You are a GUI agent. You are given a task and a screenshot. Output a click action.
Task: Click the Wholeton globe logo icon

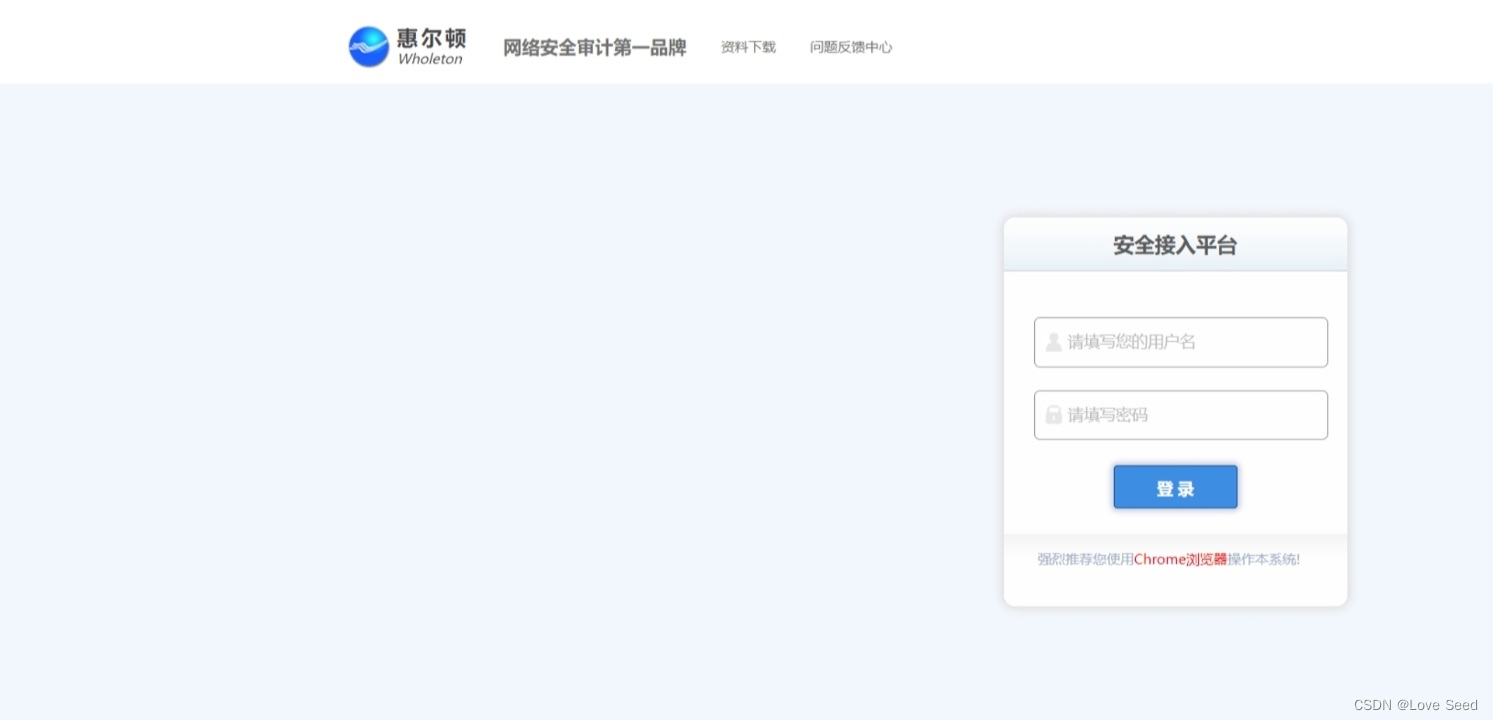(x=369, y=47)
